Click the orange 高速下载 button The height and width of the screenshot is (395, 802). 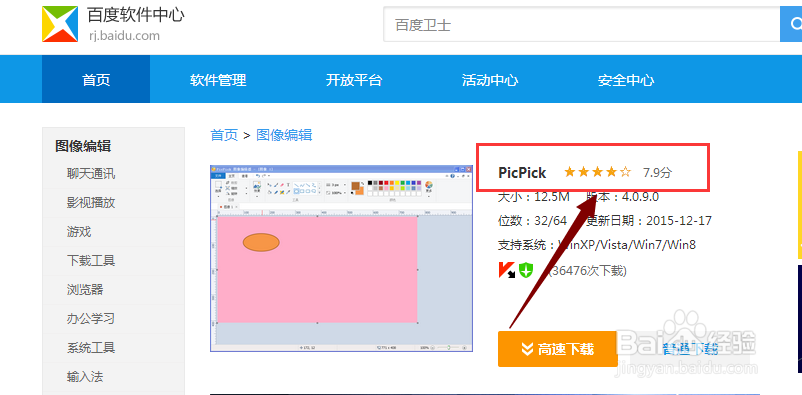coord(558,349)
